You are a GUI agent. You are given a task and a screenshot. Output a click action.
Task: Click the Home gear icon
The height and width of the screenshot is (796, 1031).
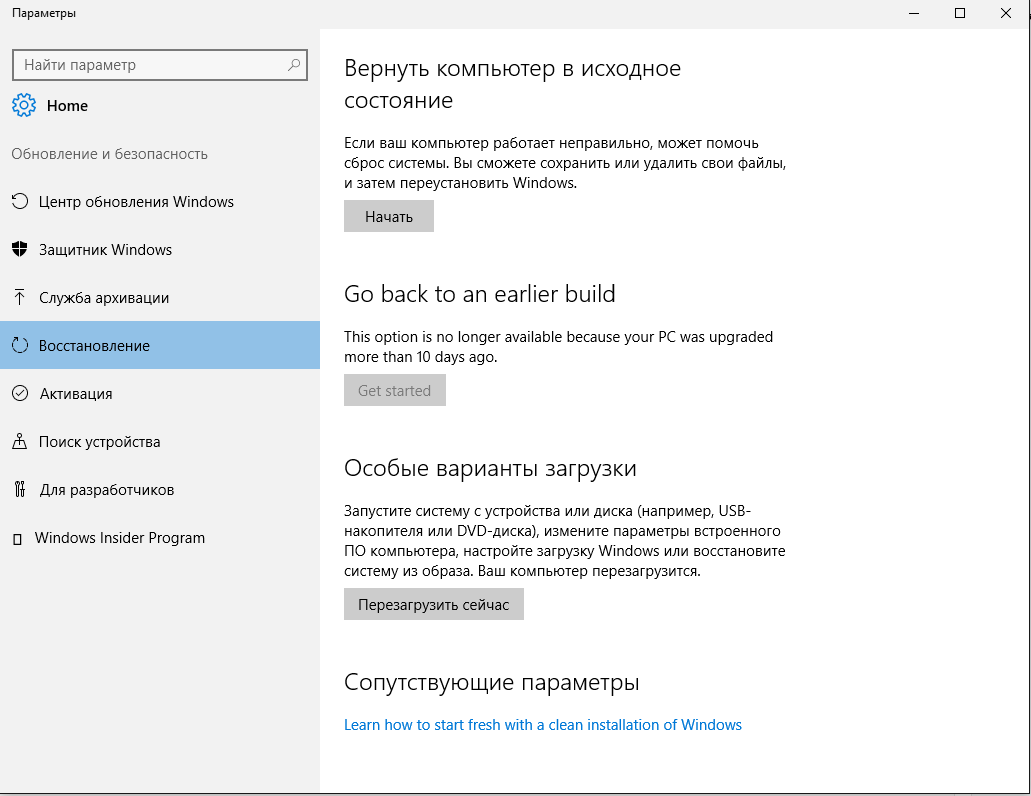[24, 105]
